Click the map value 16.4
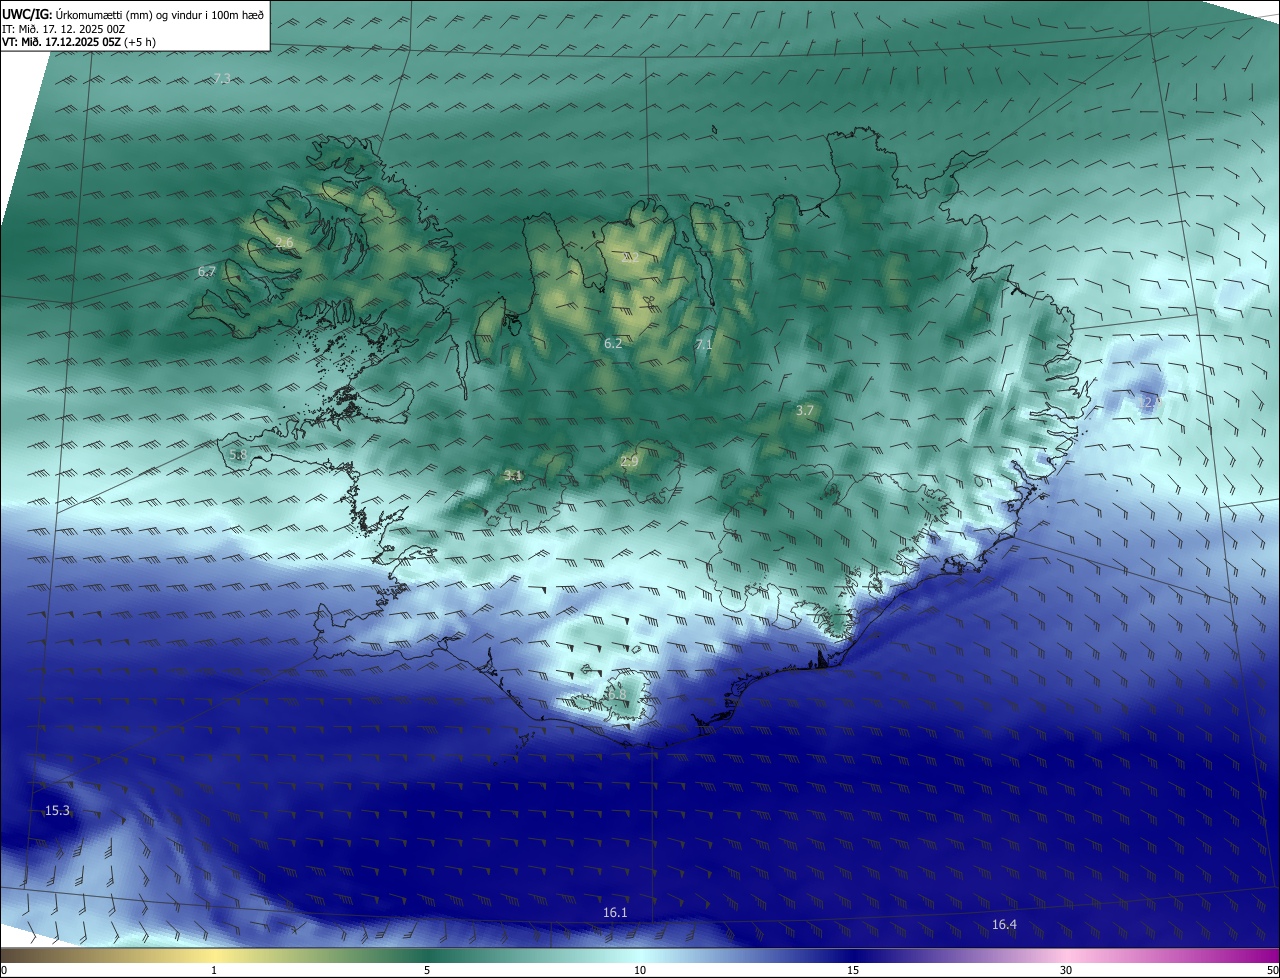The width and height of the screenshot is (1280, 978). coord(1004,924)
